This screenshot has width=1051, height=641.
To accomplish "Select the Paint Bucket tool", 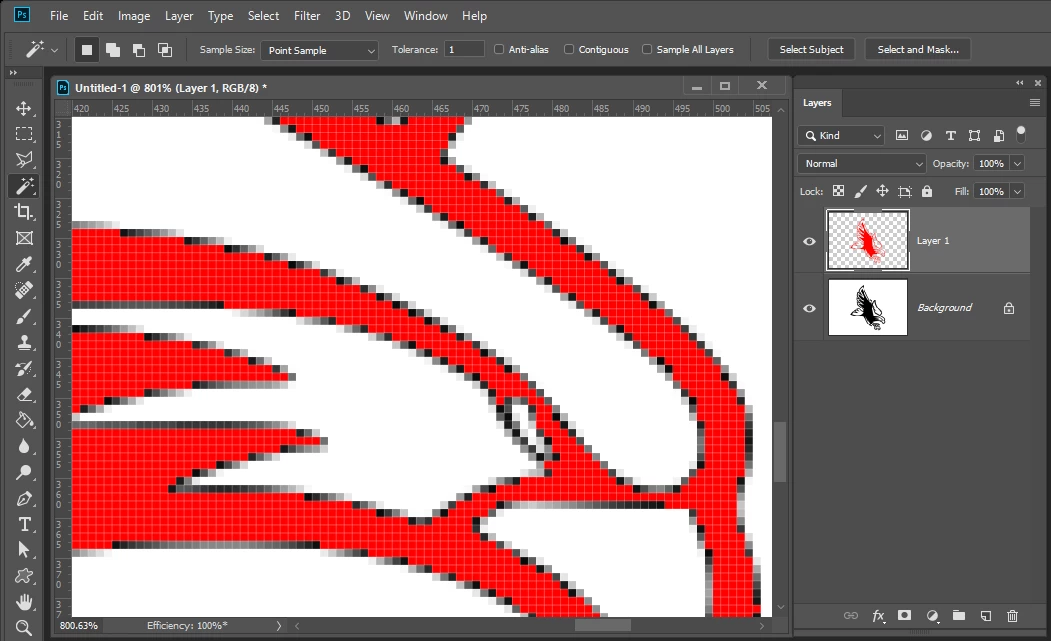I will click(24, 420).
